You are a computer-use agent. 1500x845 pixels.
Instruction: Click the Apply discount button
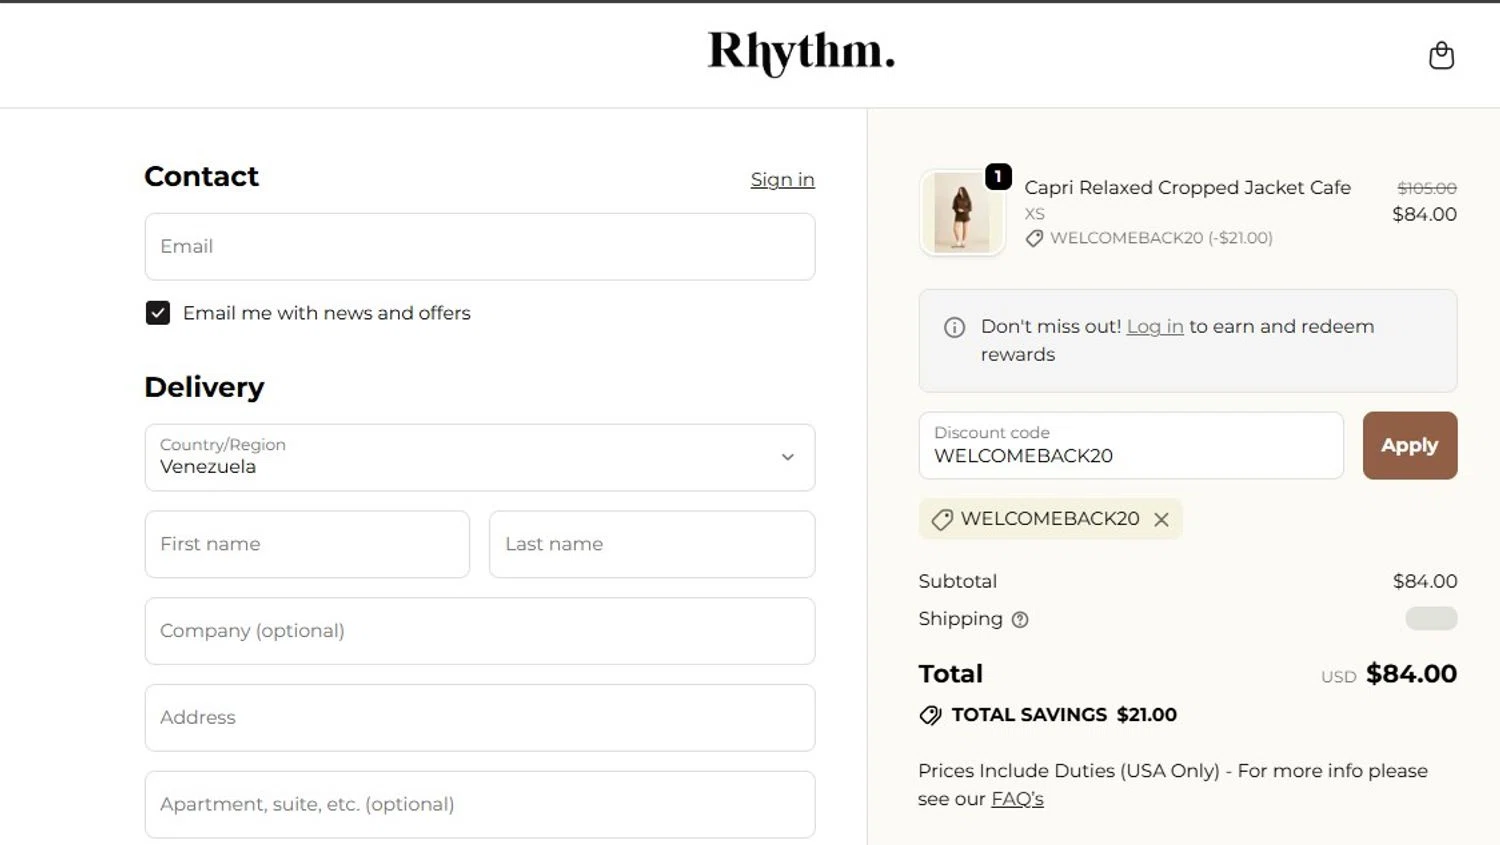click(1409, 445)
